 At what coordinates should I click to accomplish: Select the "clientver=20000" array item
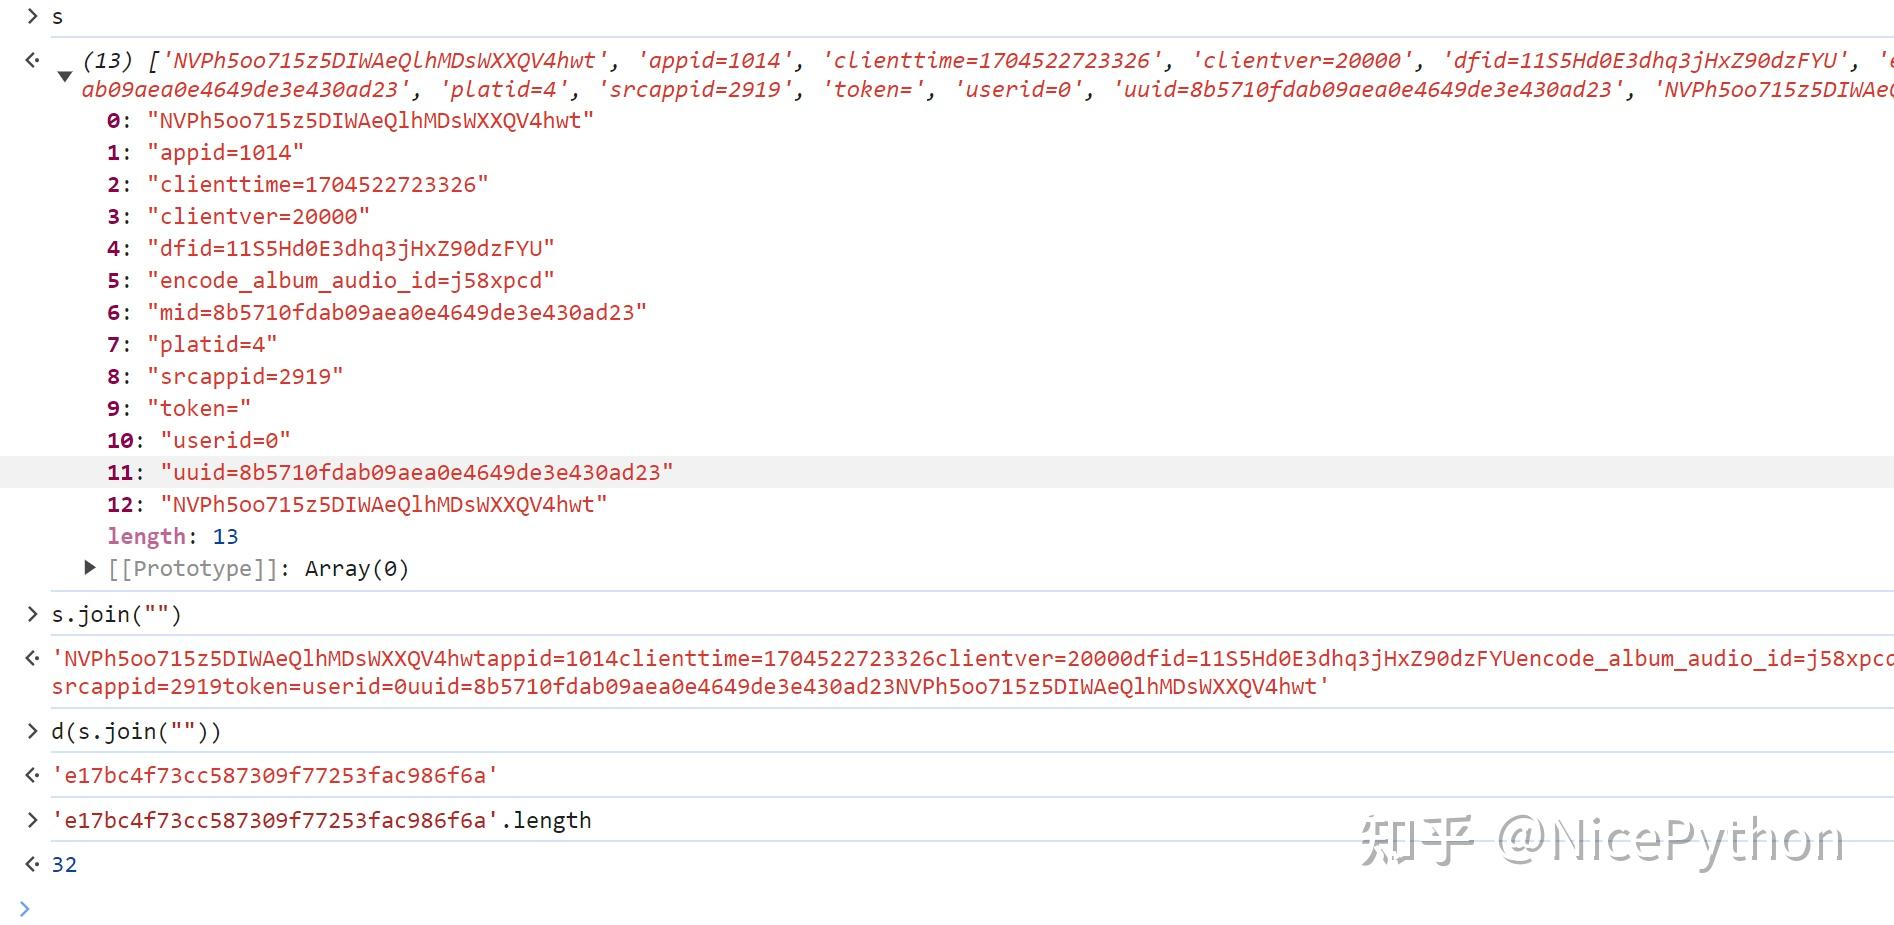point(258,216)
